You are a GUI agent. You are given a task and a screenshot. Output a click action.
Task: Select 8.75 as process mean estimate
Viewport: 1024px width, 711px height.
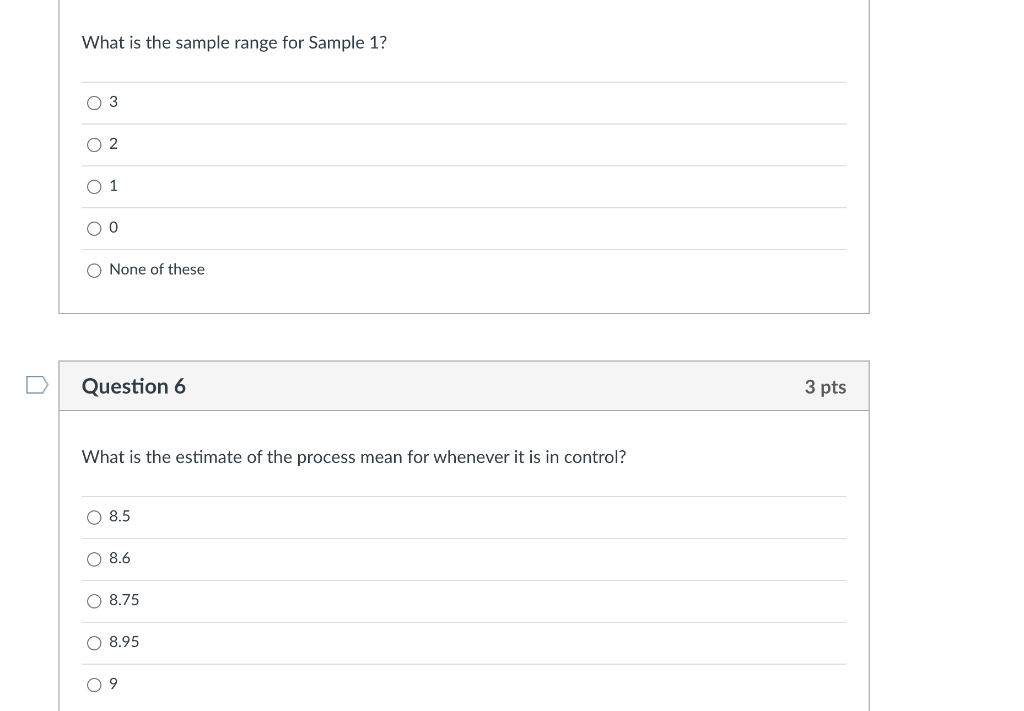pos(94,601)
